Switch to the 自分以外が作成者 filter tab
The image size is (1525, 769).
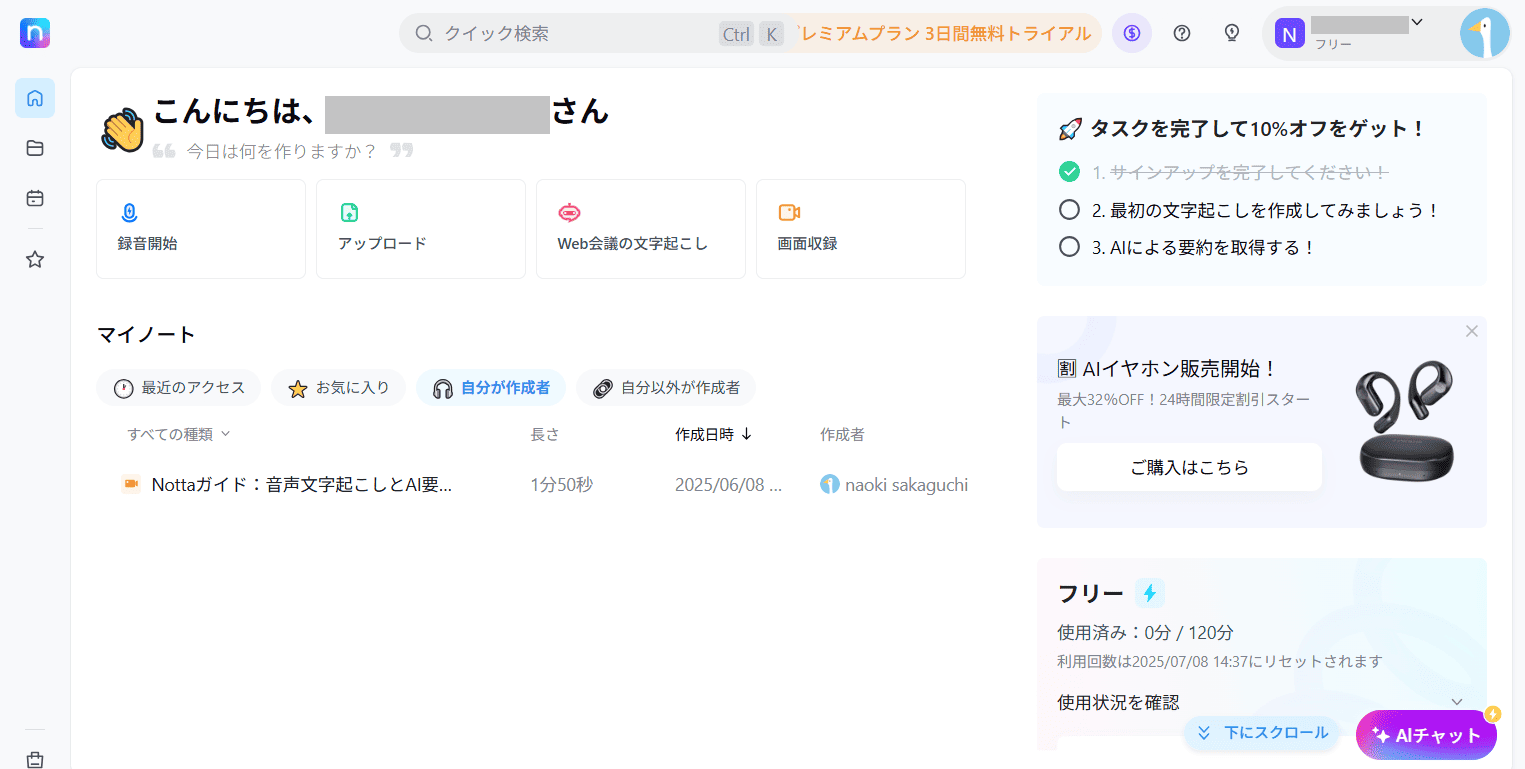click(x=665, y=388)
